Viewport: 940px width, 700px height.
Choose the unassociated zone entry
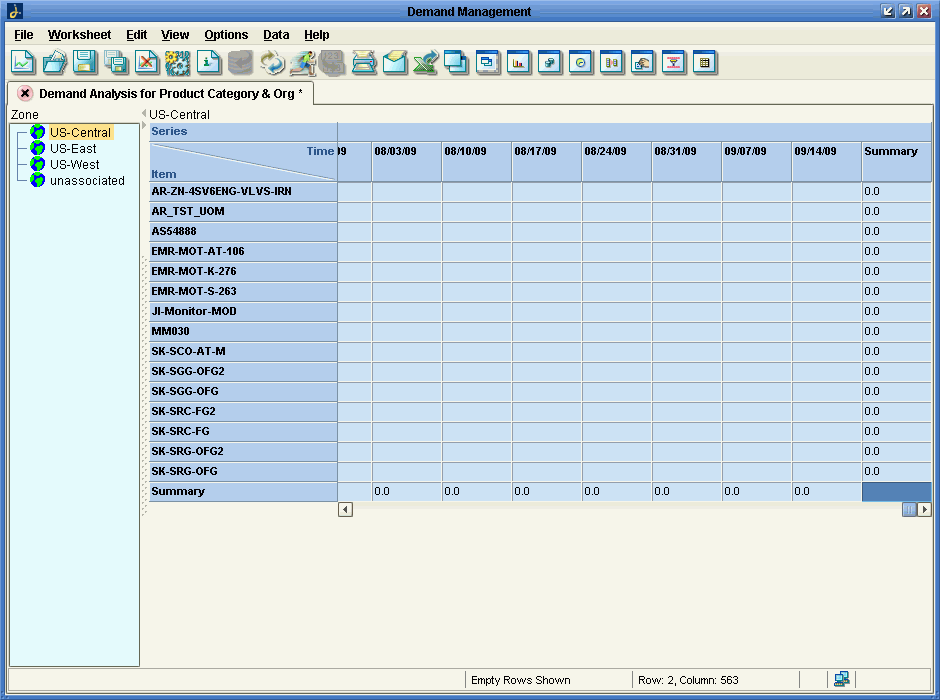click(x=87, y=181)
